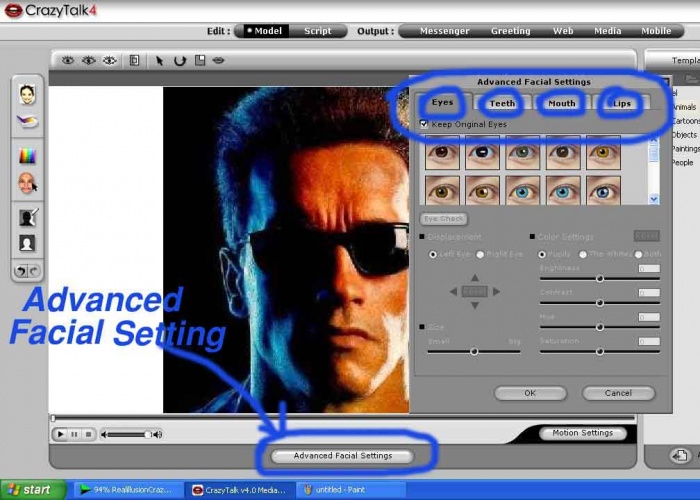Switch to the Teeth tab

click(502, 103)
